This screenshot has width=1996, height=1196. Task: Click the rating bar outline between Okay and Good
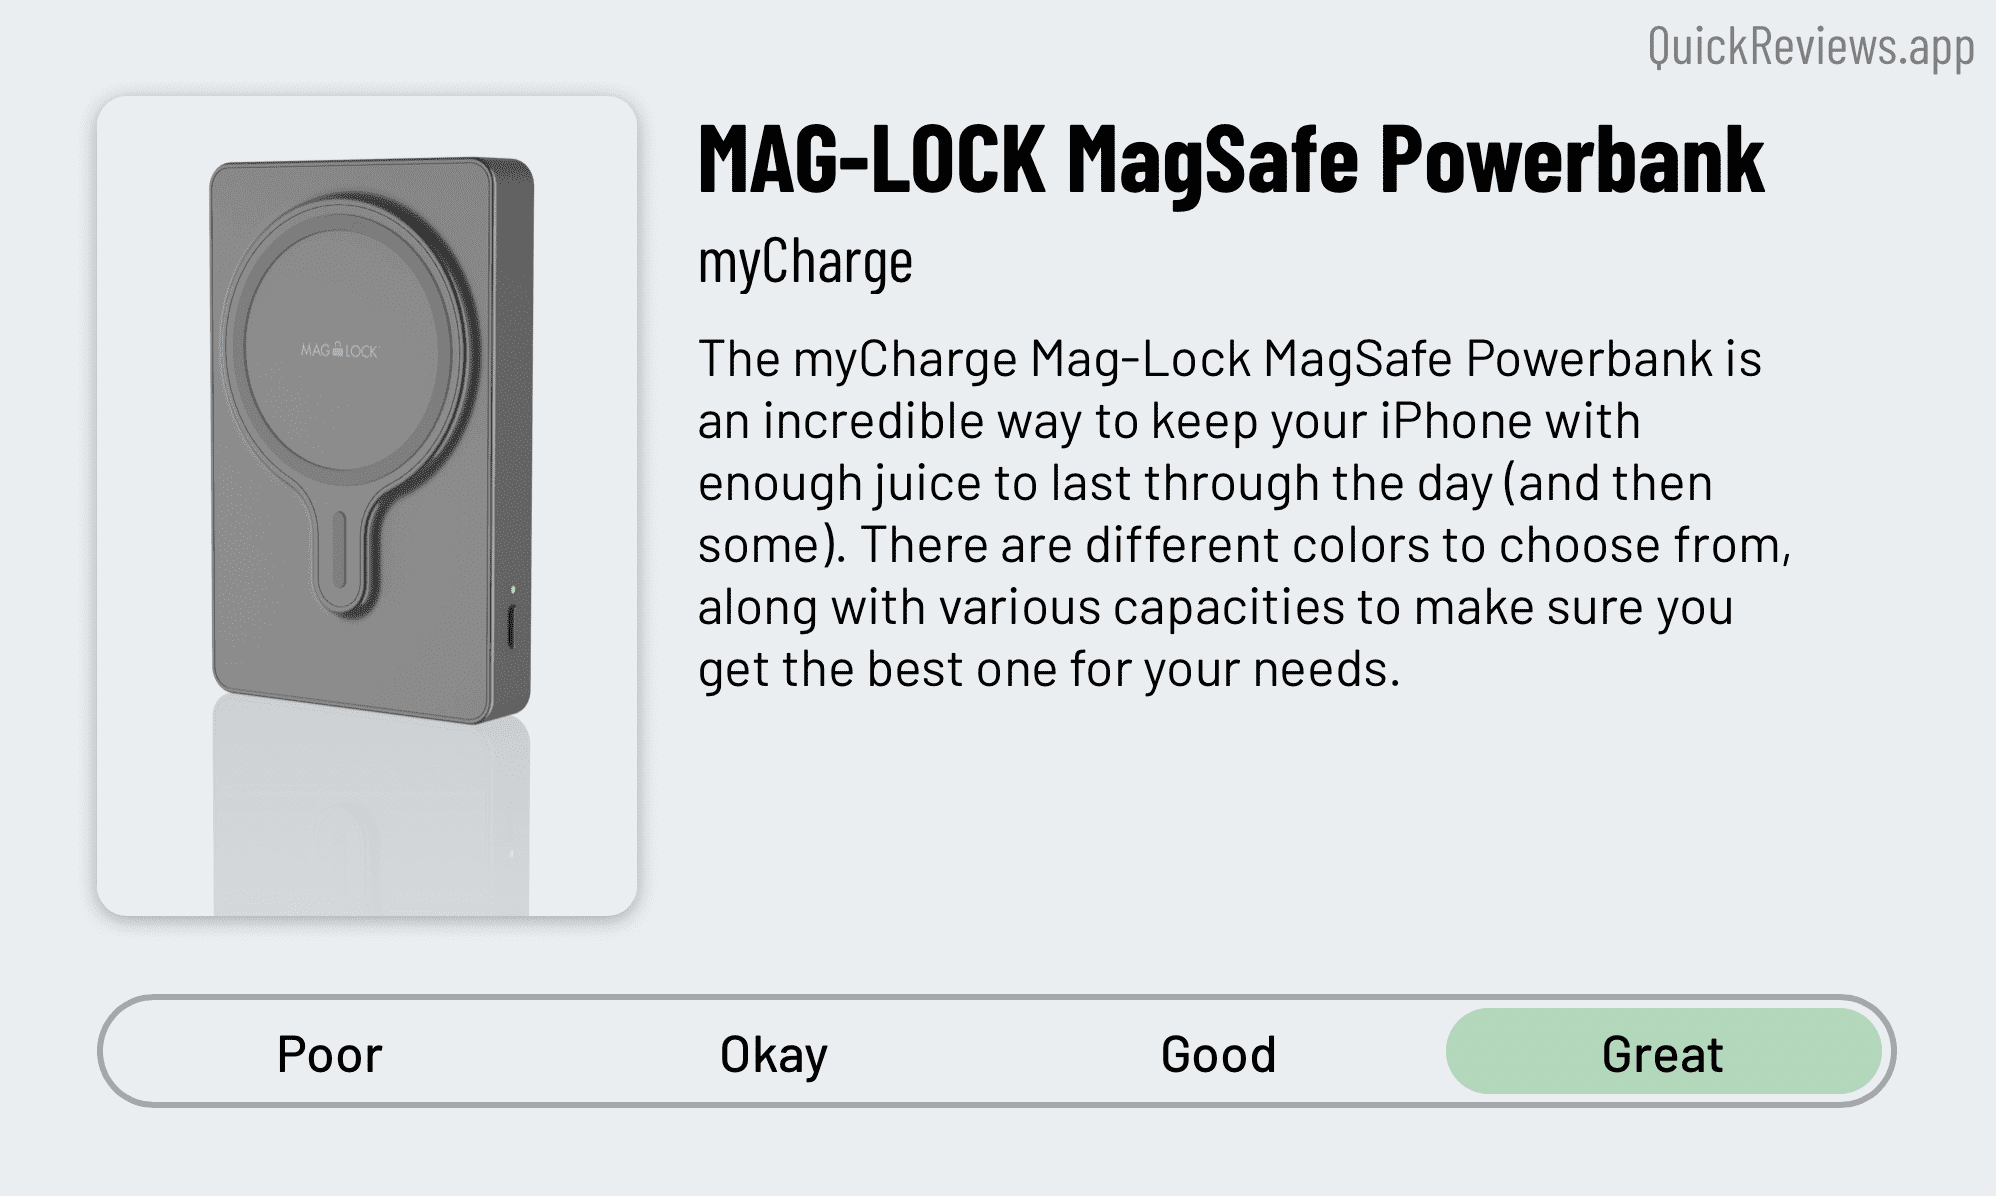[x=996, y=1000]
